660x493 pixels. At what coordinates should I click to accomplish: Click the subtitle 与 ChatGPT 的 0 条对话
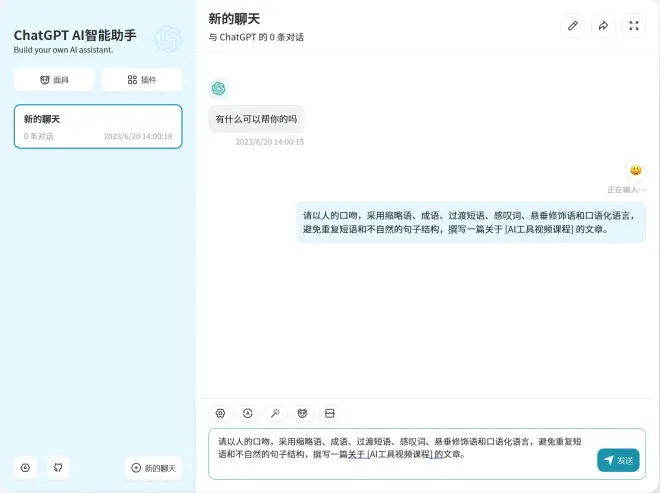(256, 37)
